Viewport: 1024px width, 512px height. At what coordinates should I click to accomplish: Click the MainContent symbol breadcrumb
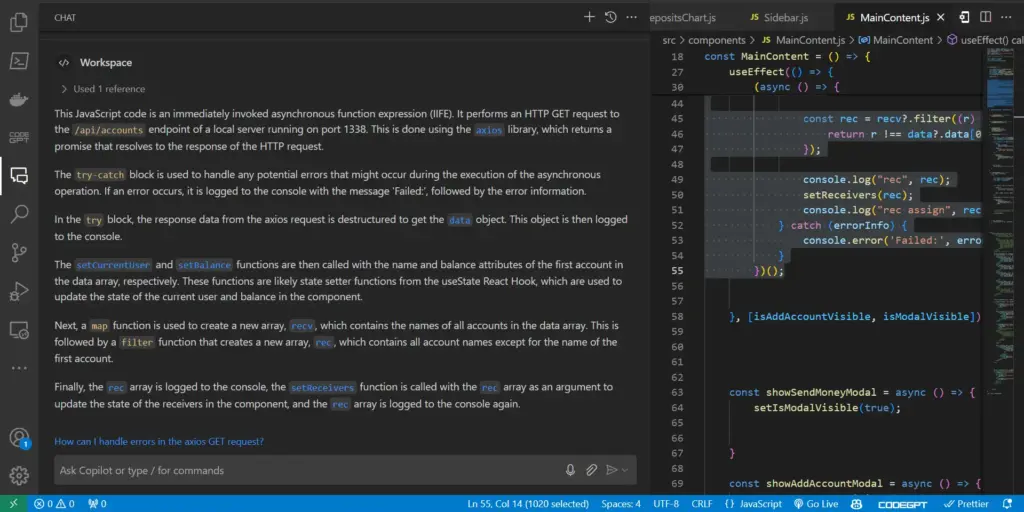(896, 40)
